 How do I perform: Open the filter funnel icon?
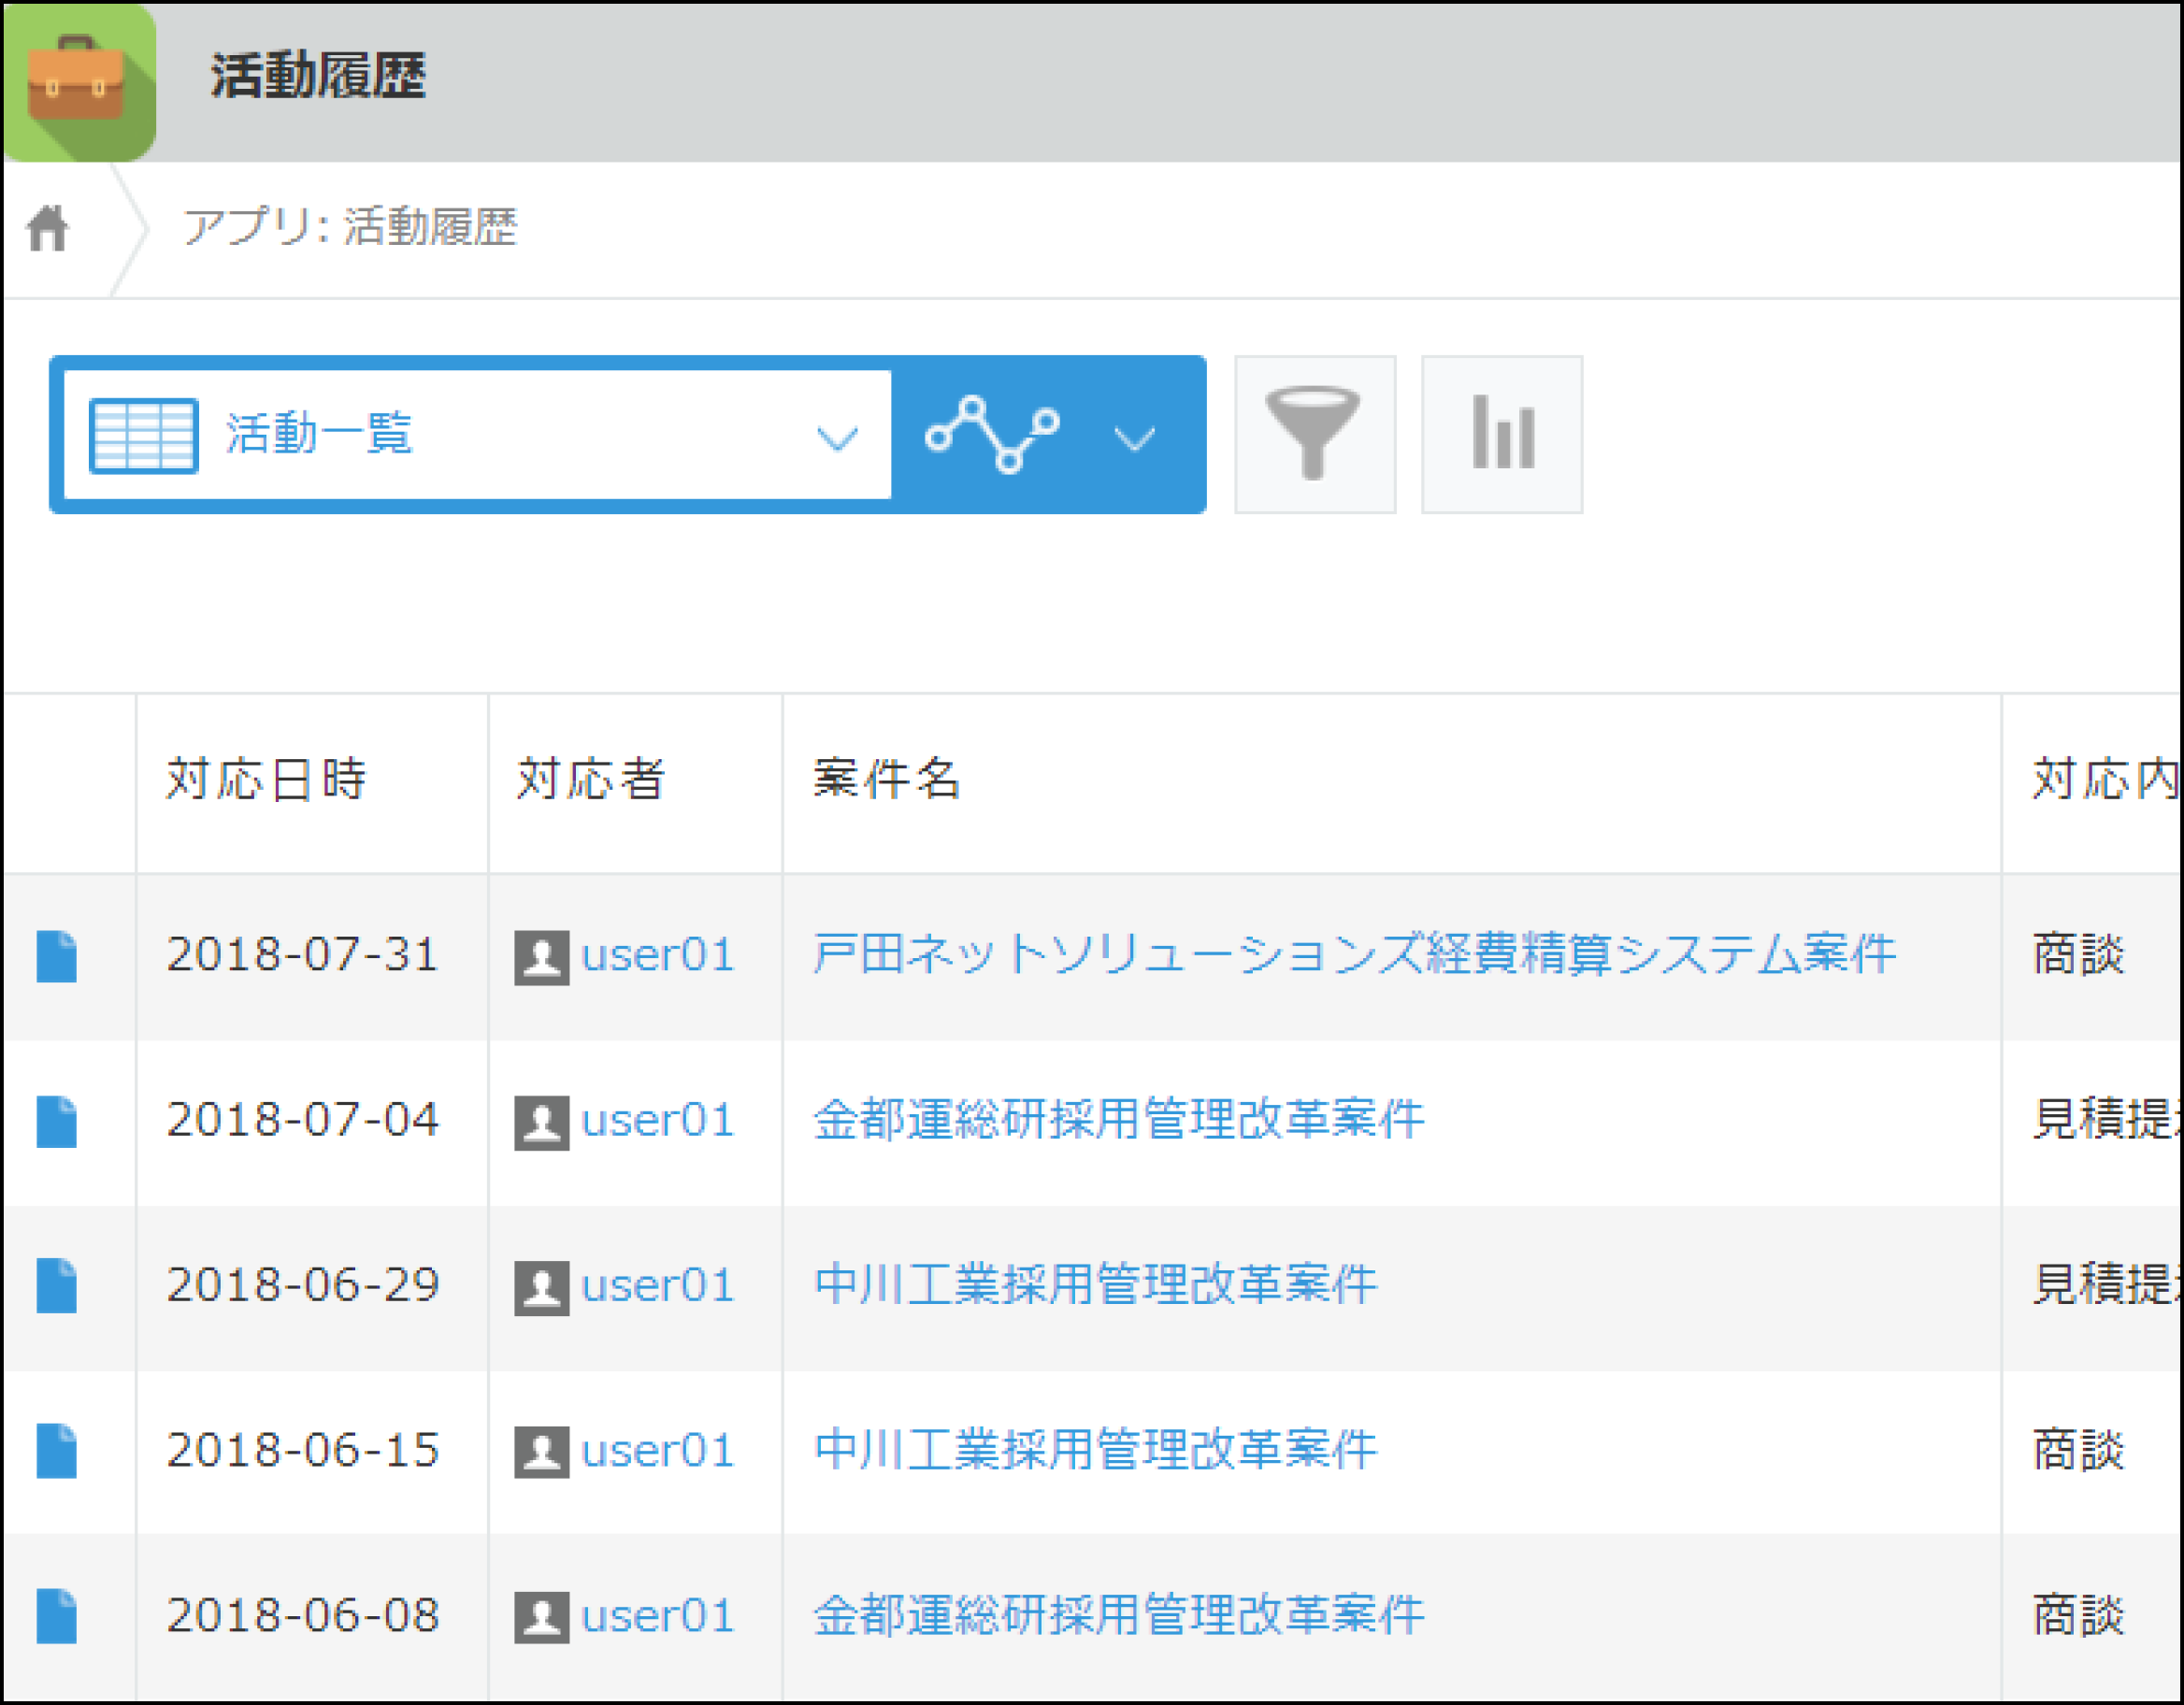tap(1315, 433)
